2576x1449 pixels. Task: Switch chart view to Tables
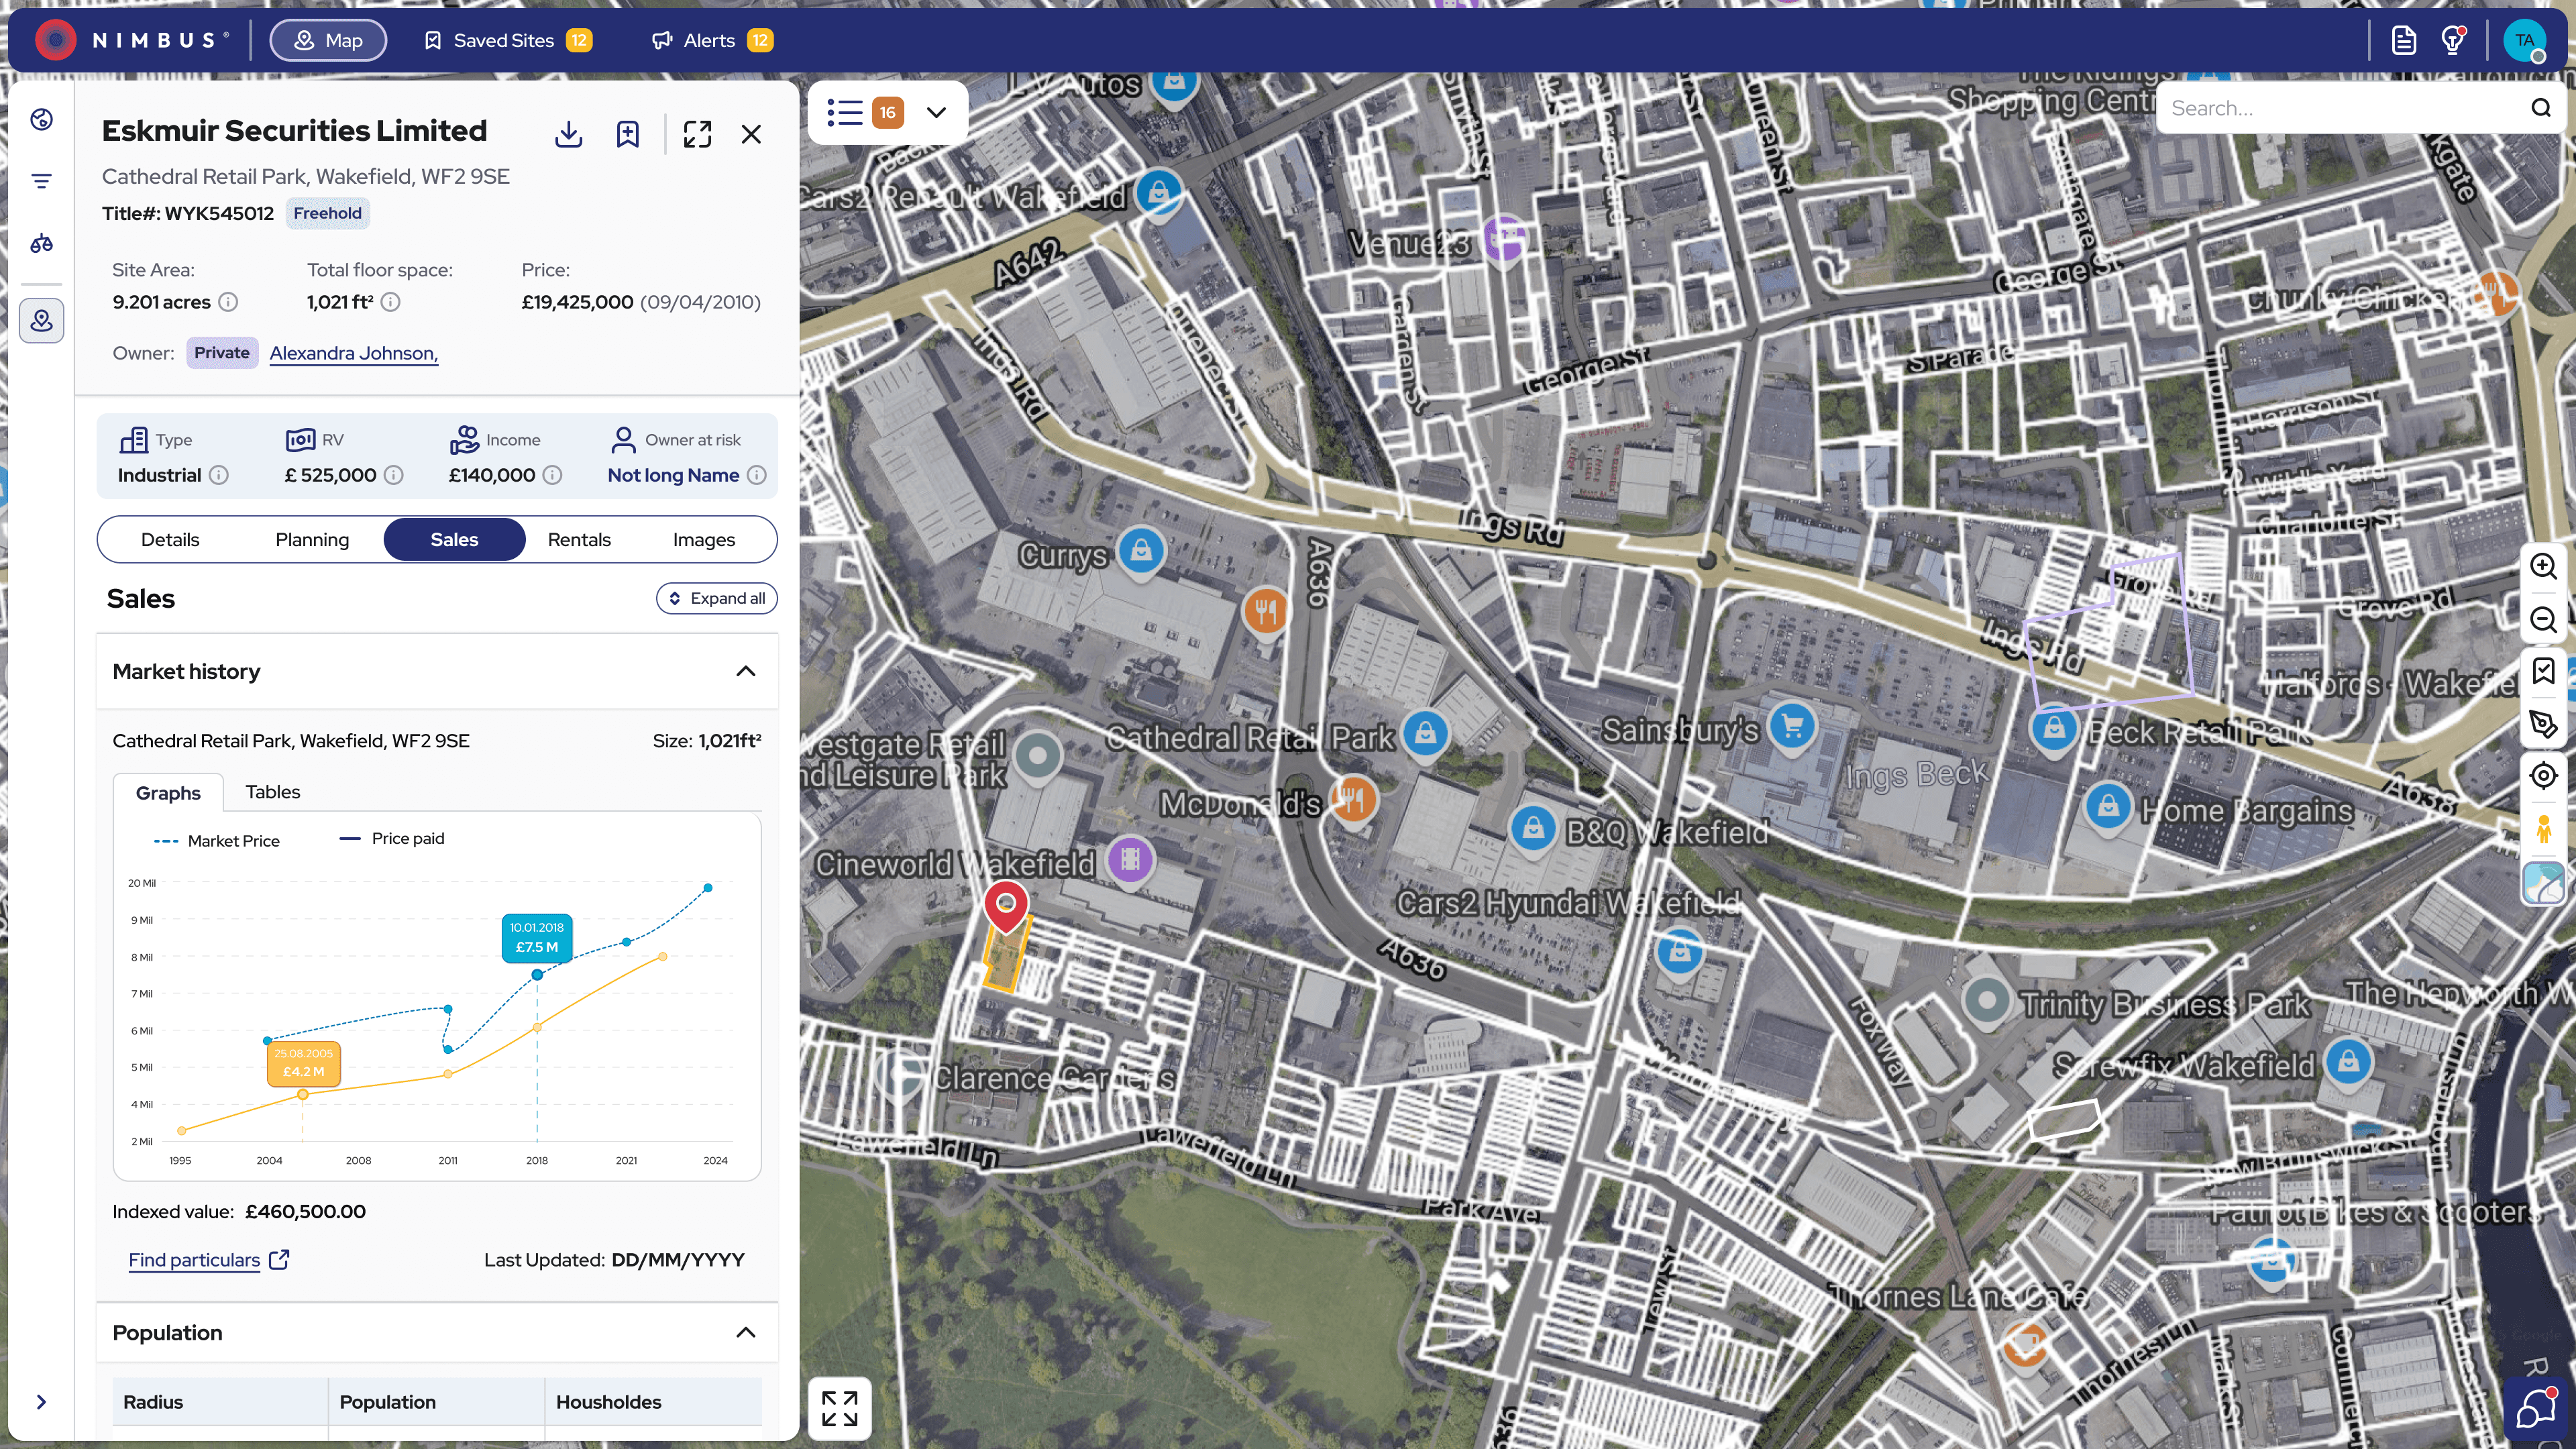click(x=272, y=792)
